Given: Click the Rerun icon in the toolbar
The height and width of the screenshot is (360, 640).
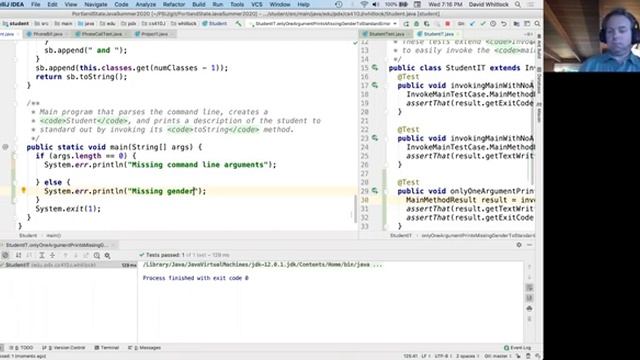Looking at the screenshot, I should 406,24.
